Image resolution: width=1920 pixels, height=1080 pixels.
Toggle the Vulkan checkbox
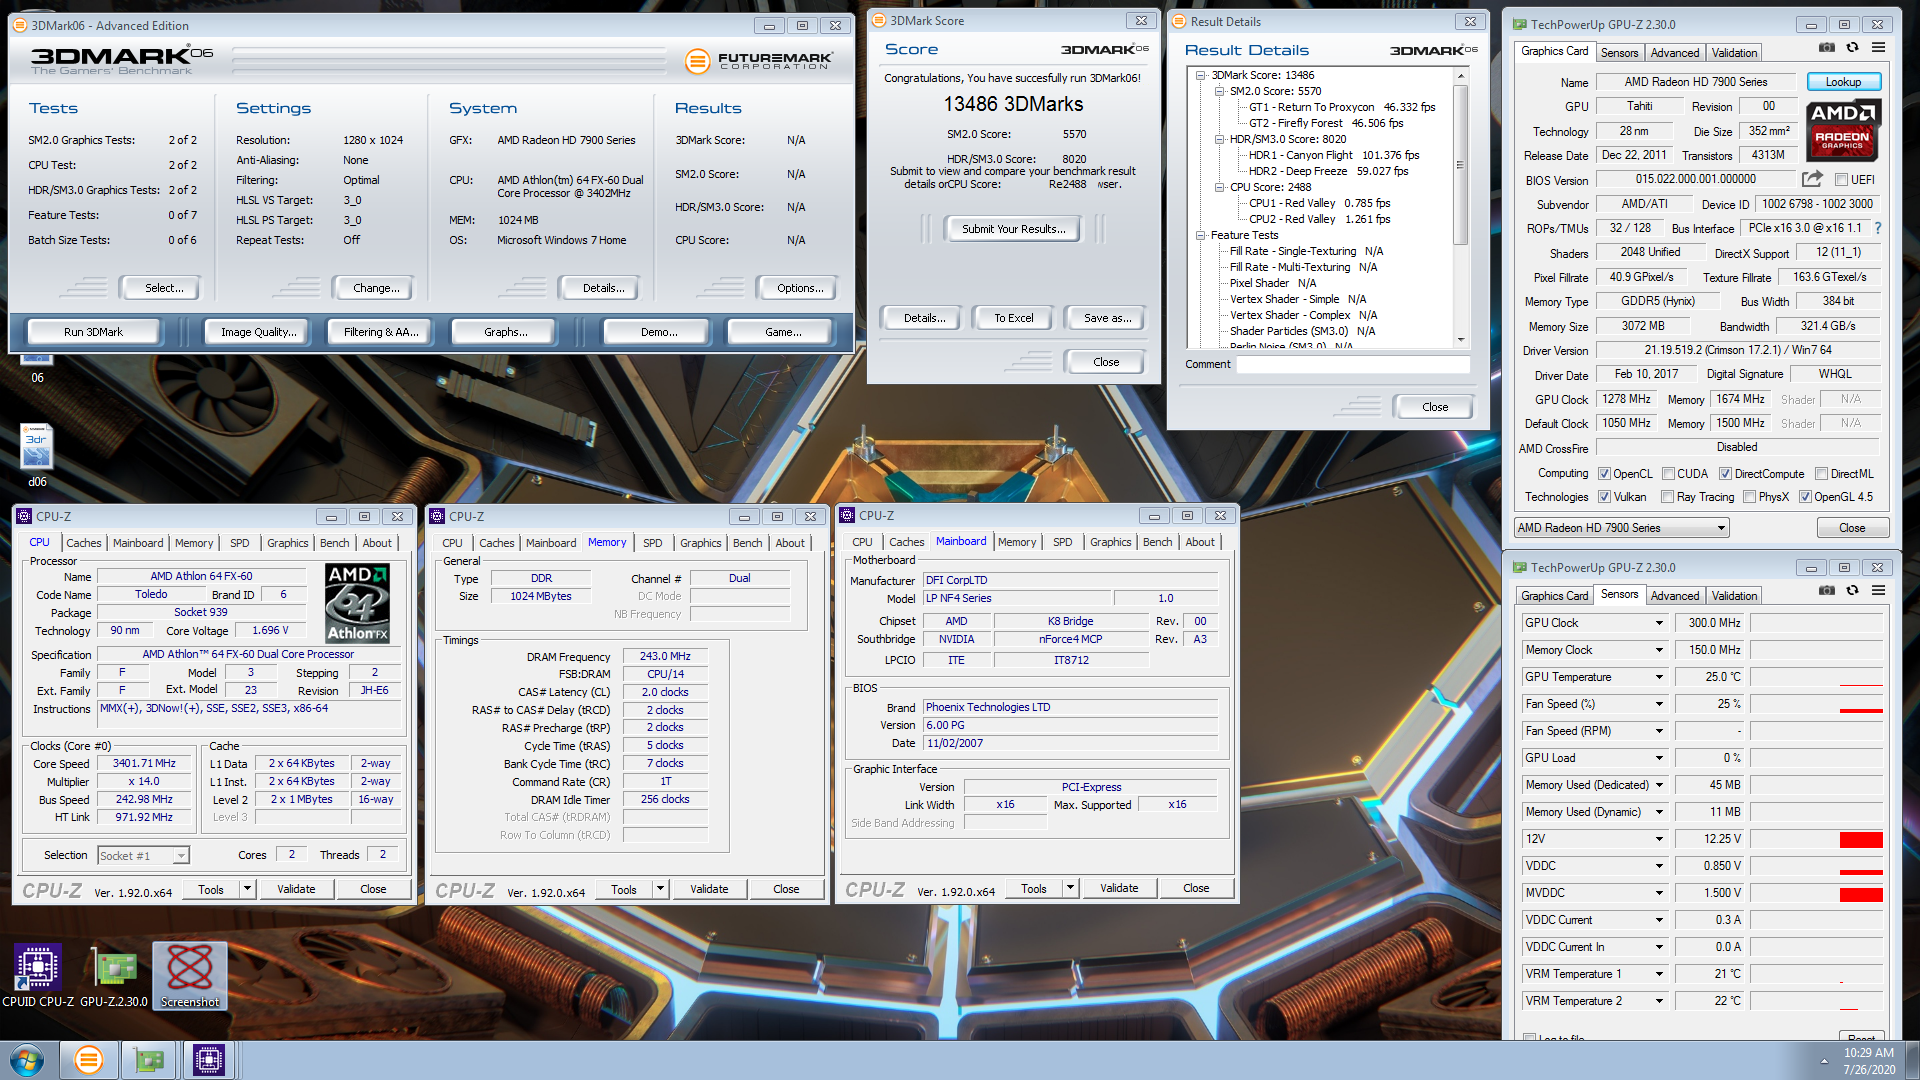point(1604,497)
